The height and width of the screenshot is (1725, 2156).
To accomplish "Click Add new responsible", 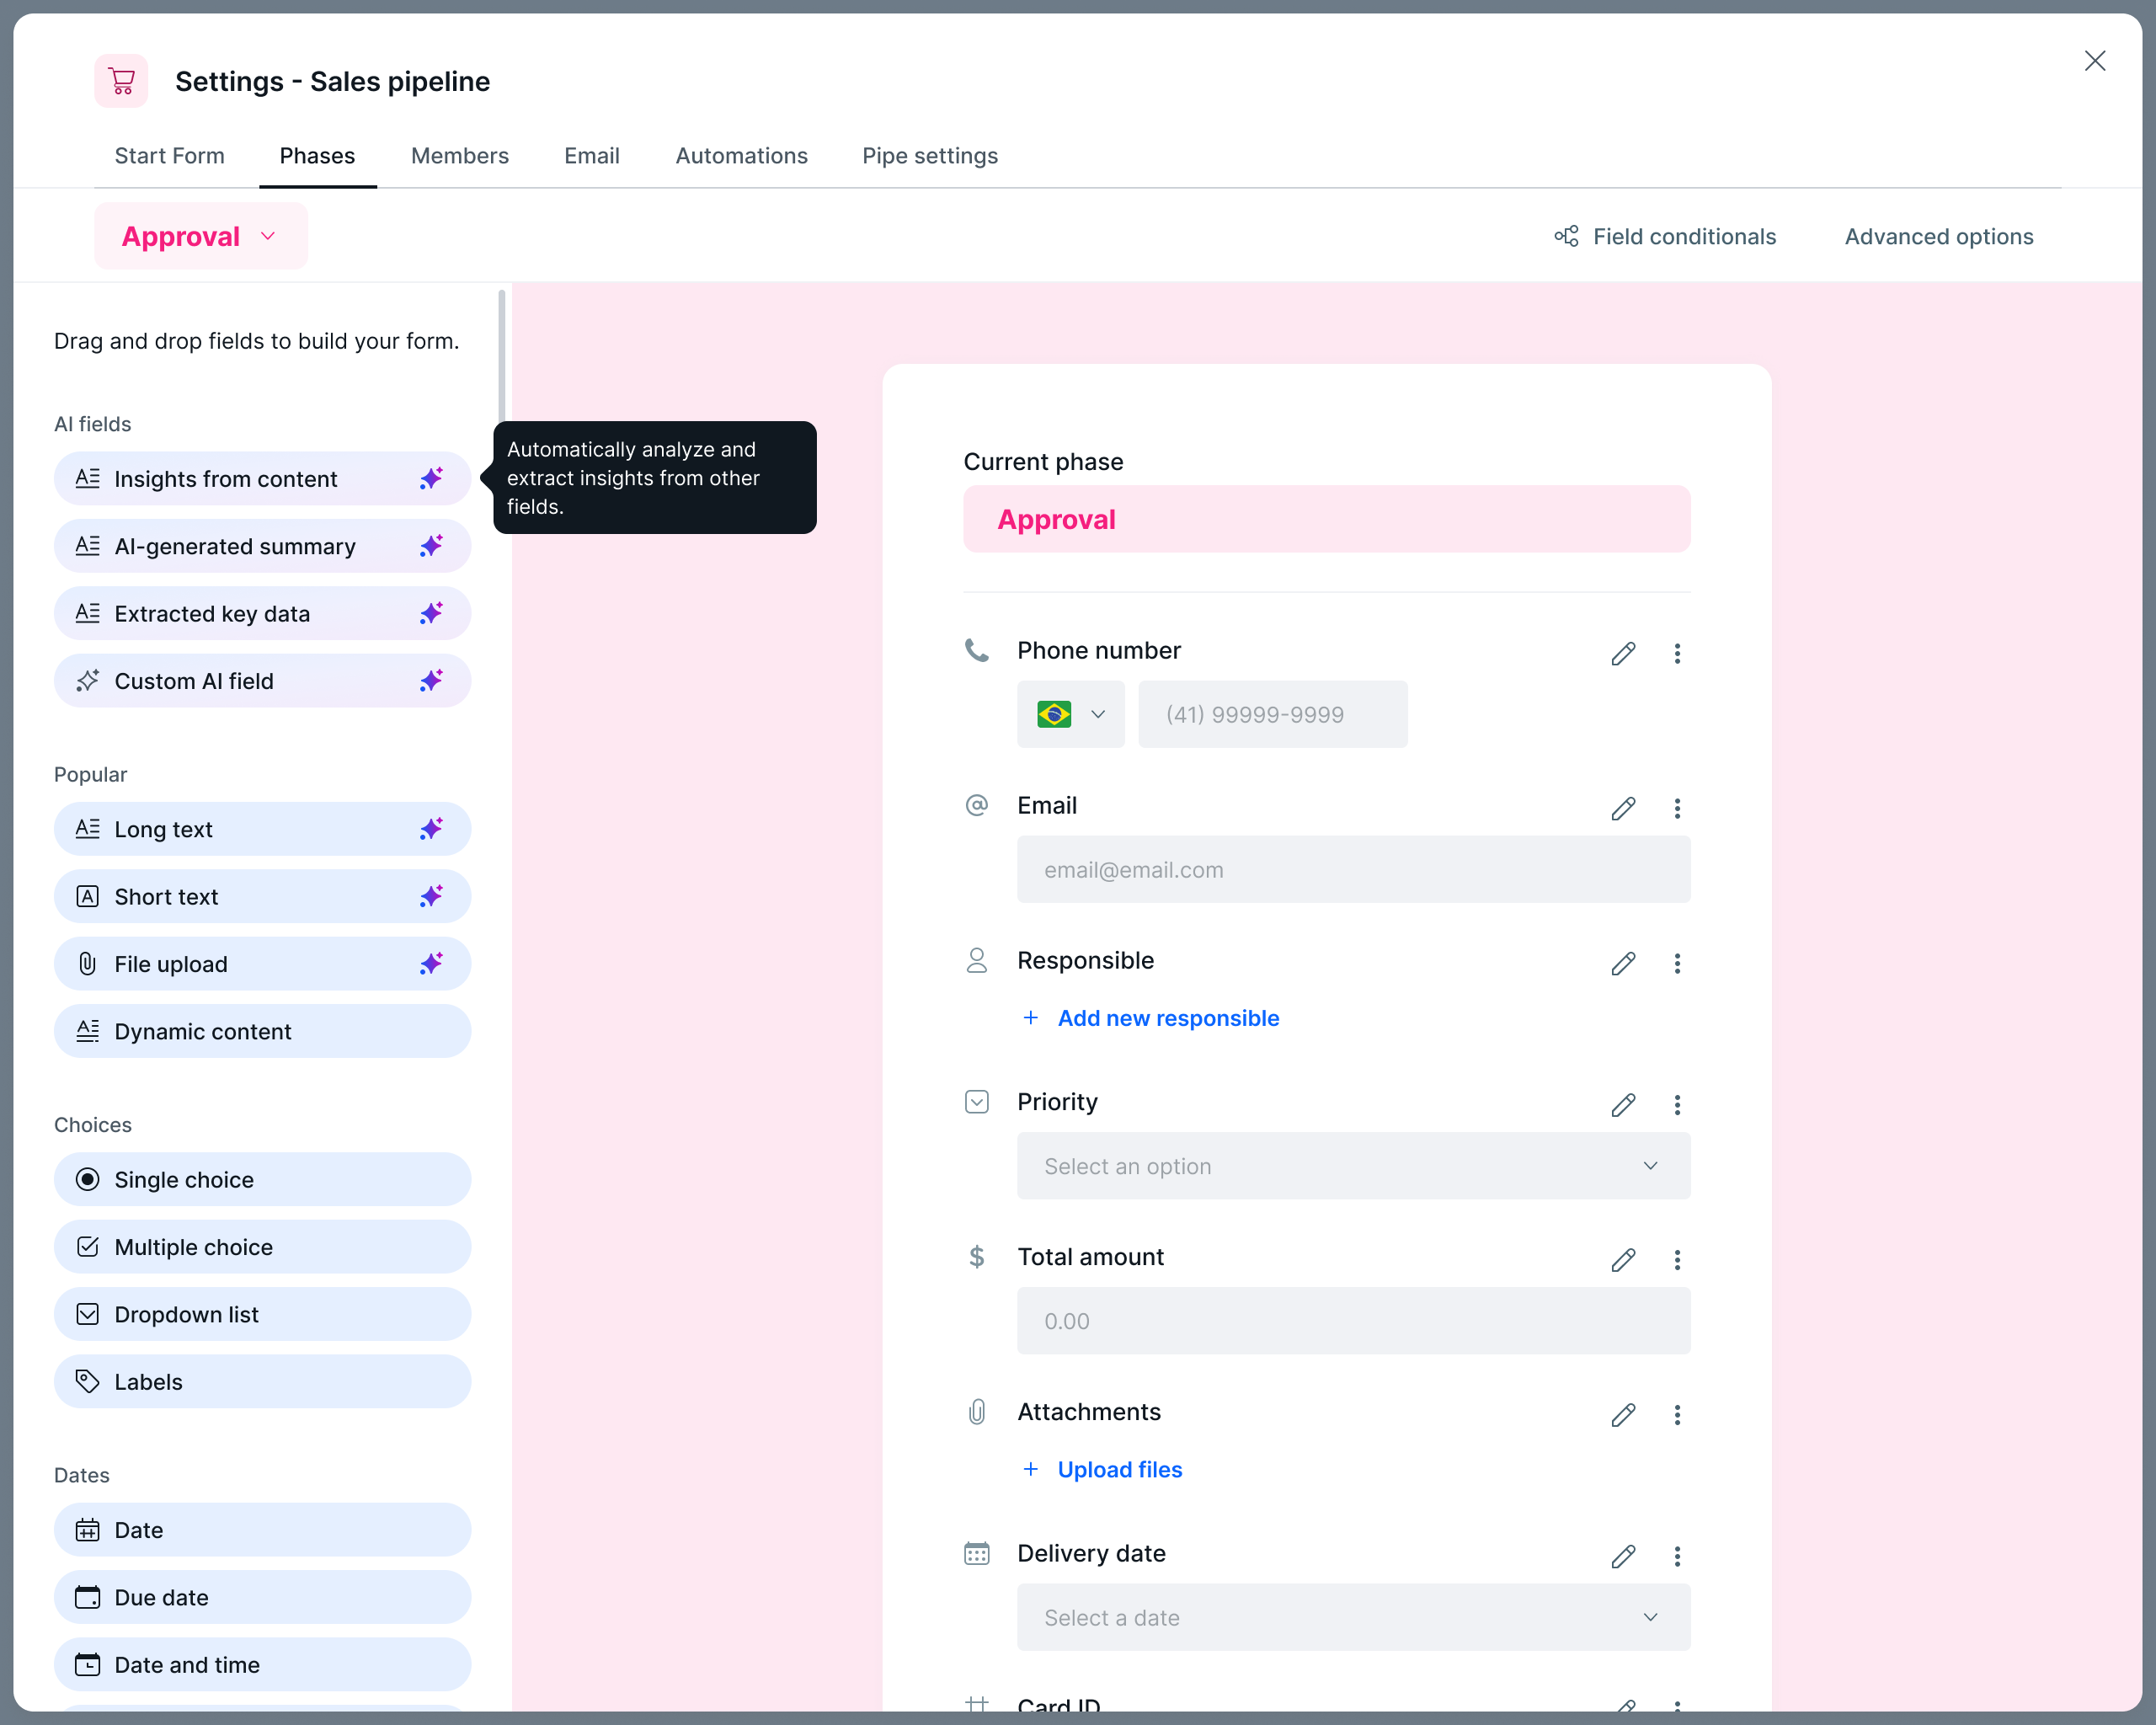I will click(1167, 1018).
